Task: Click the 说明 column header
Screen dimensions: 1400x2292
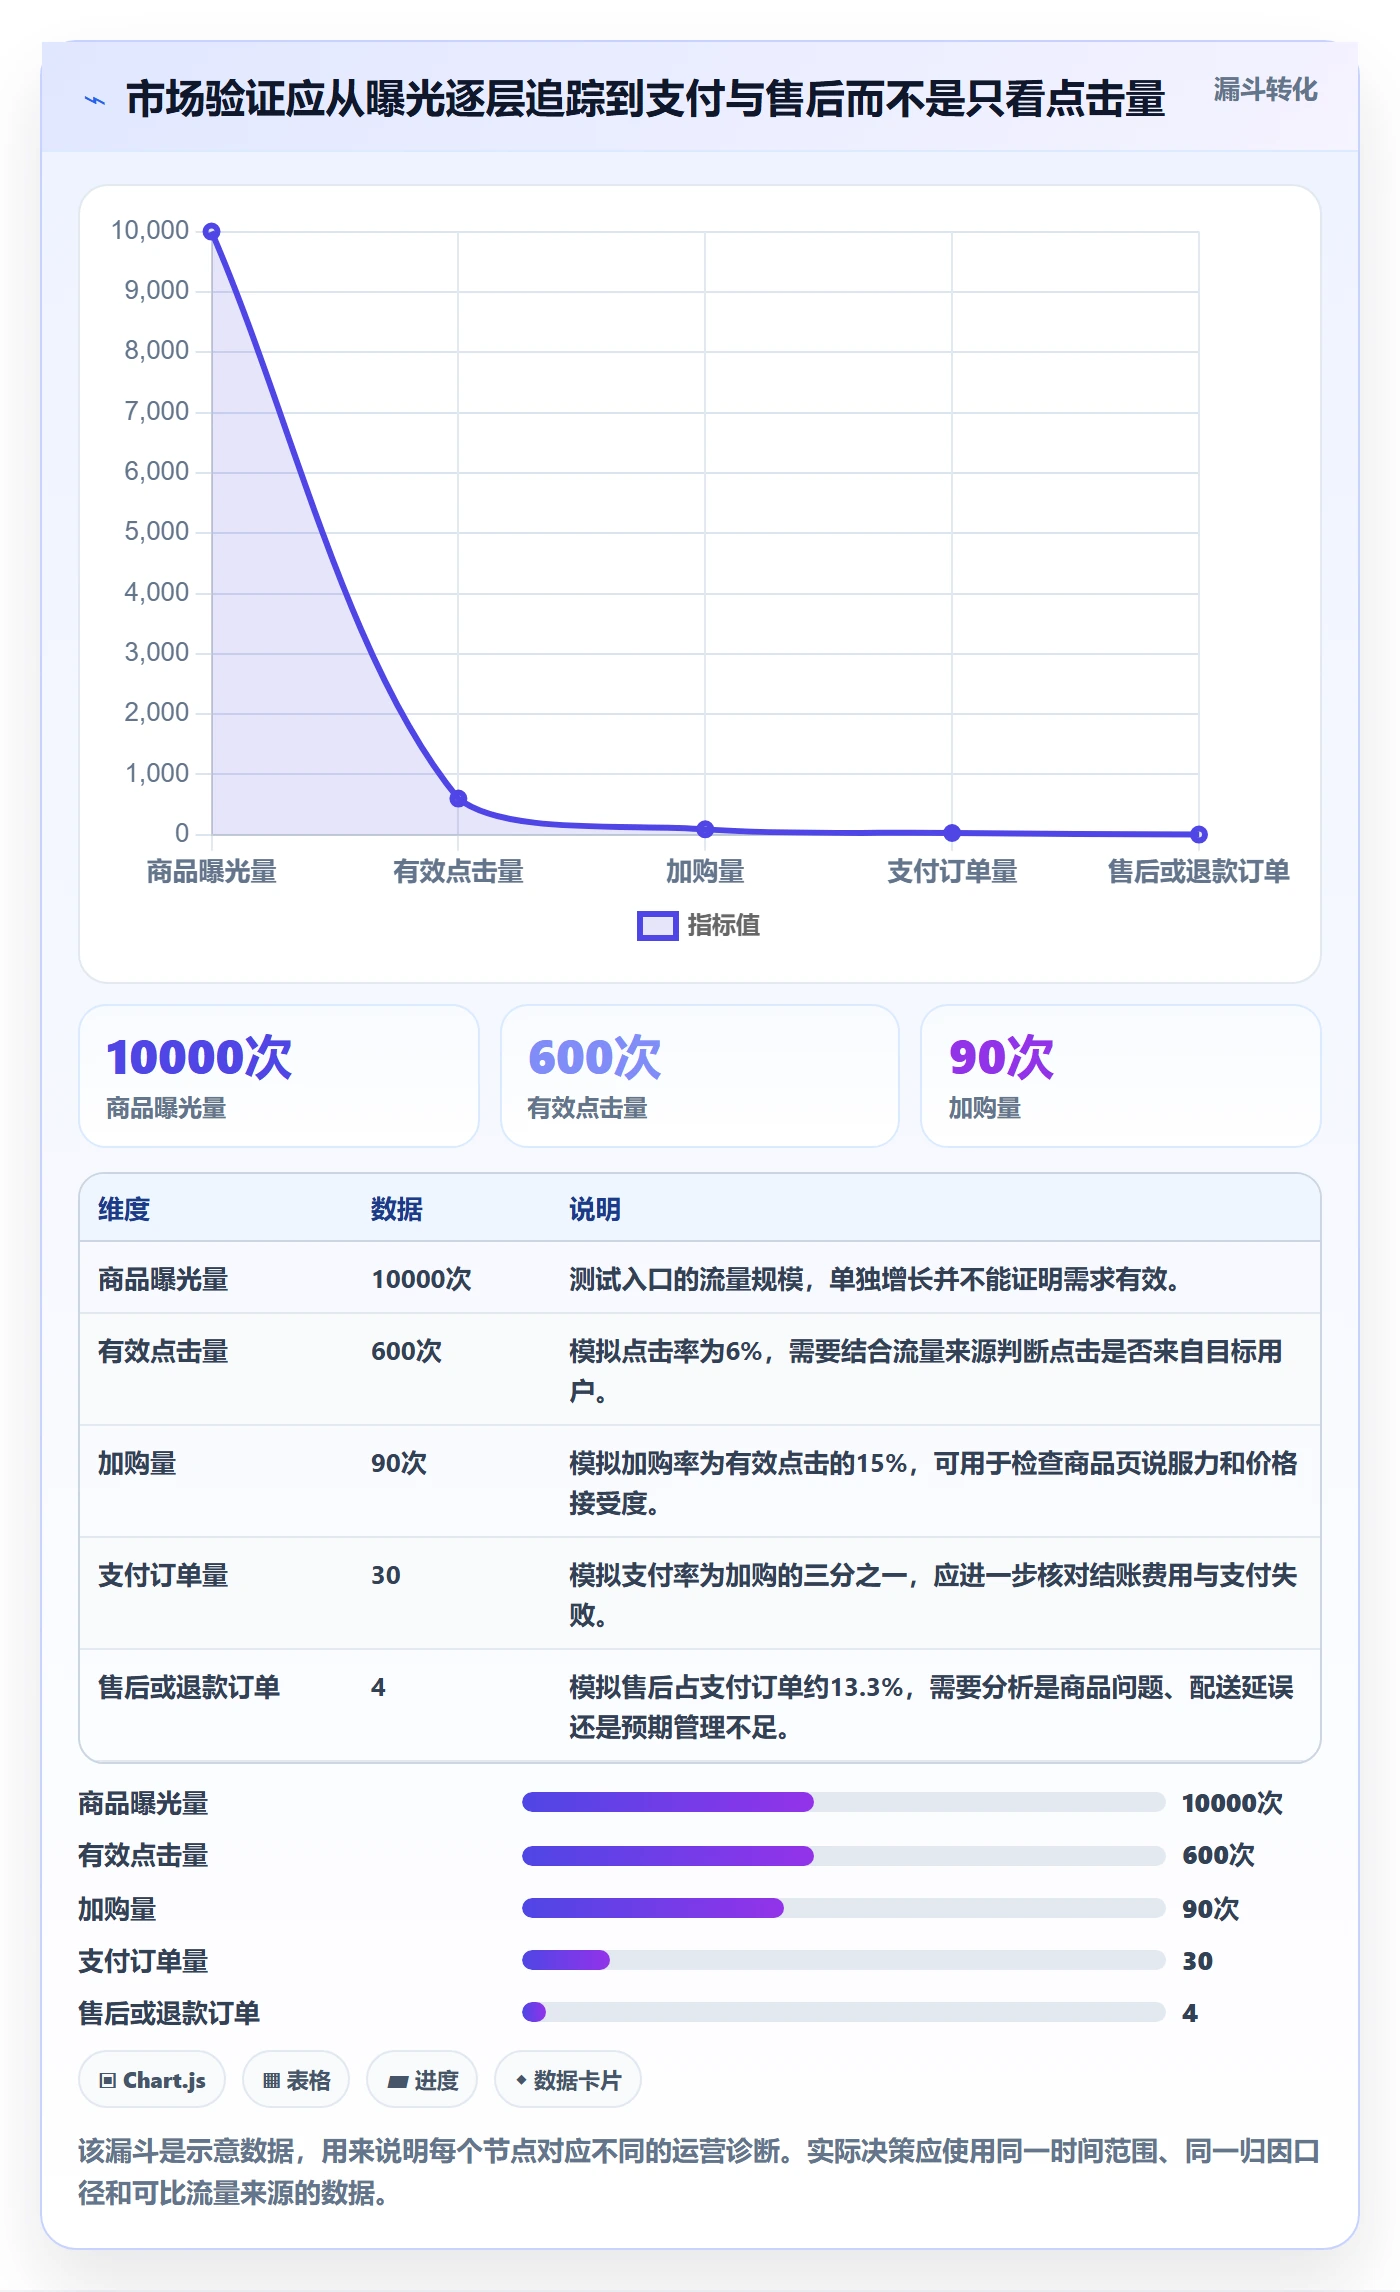Action: [595, 1209]
